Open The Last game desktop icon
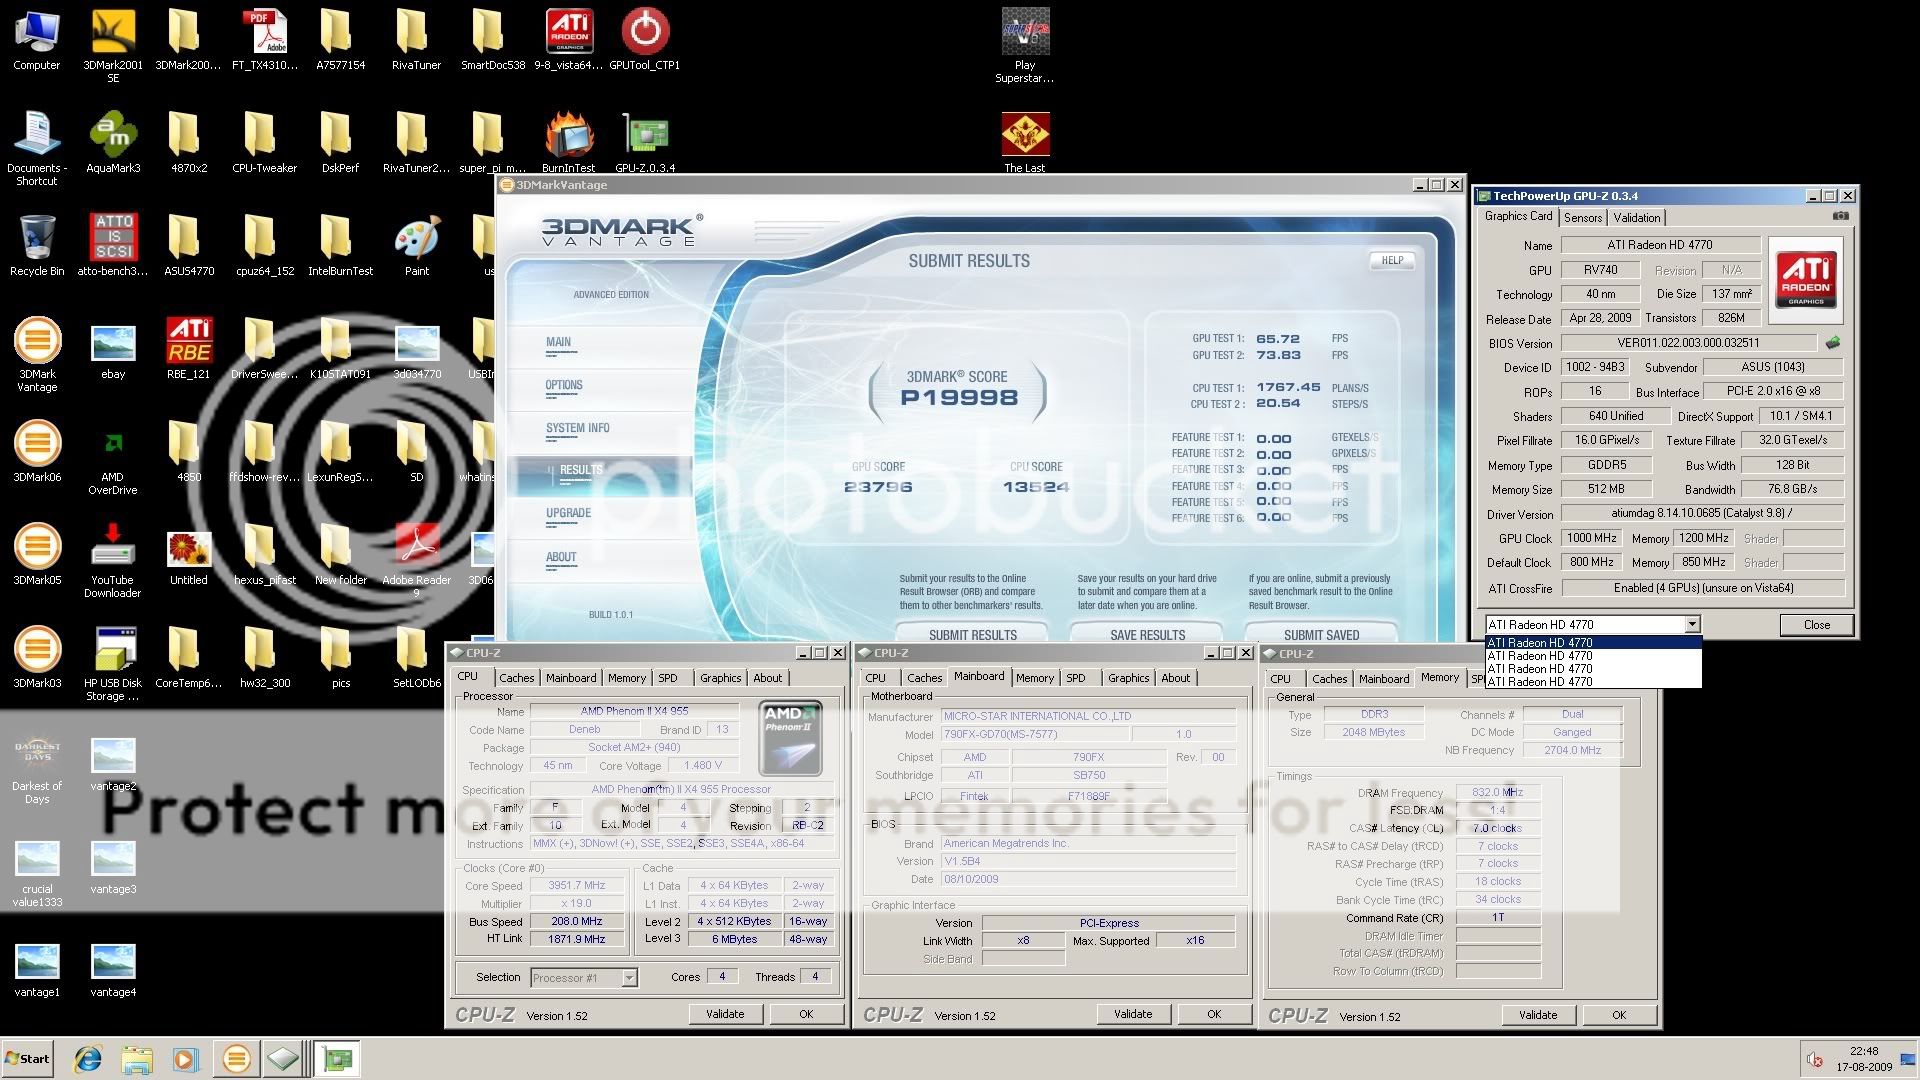 point(1025,143)
